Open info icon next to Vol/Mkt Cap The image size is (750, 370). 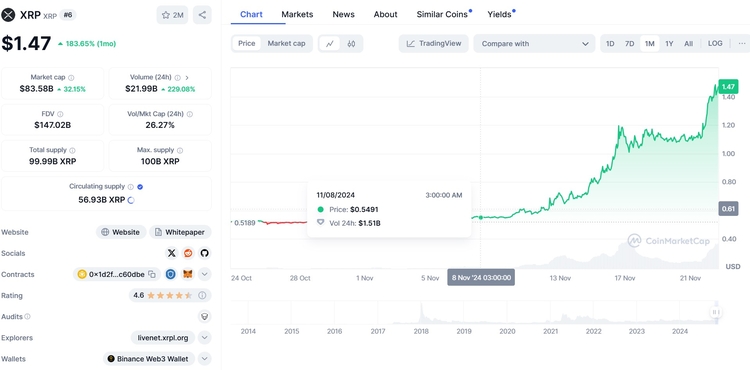pos(190,114)
